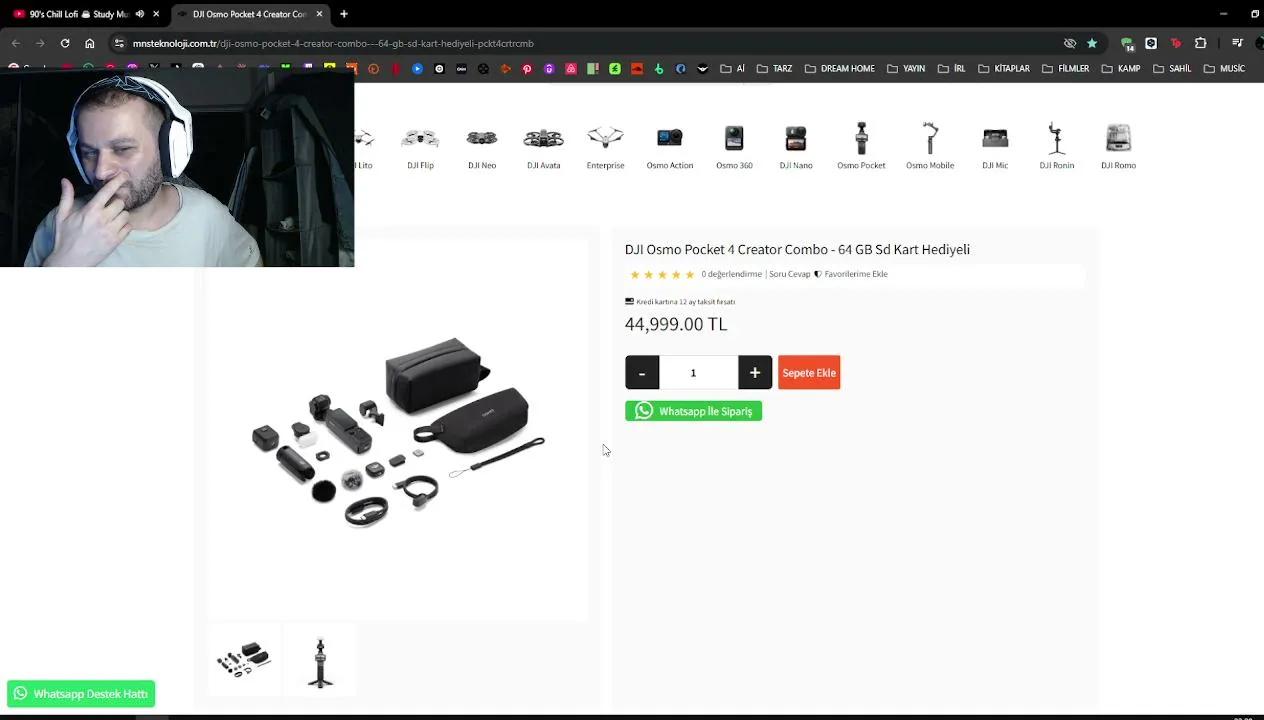Screen dimensions: 1264x720
Task: Click the site info icon in address bar
Action: (x=119, y=43)
